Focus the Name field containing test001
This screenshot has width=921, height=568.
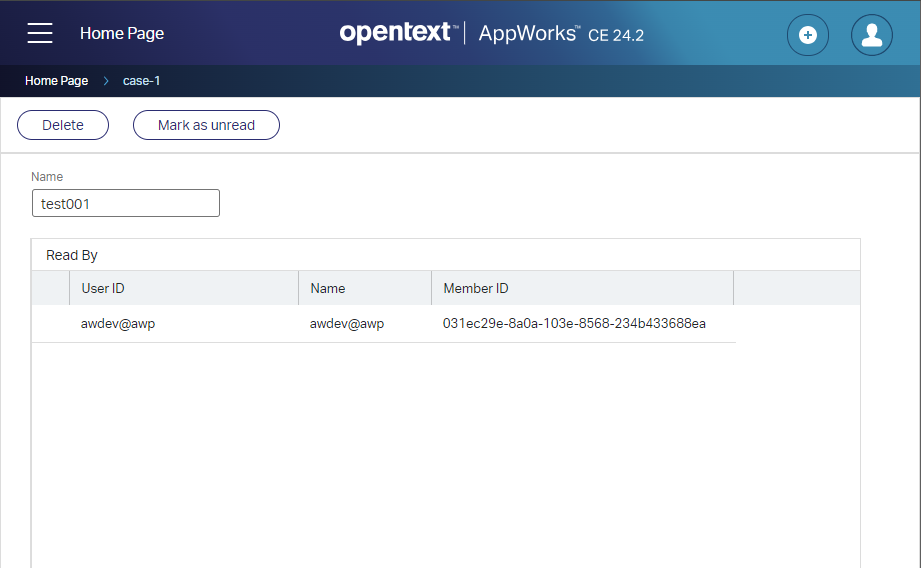(x=125, y=203)
